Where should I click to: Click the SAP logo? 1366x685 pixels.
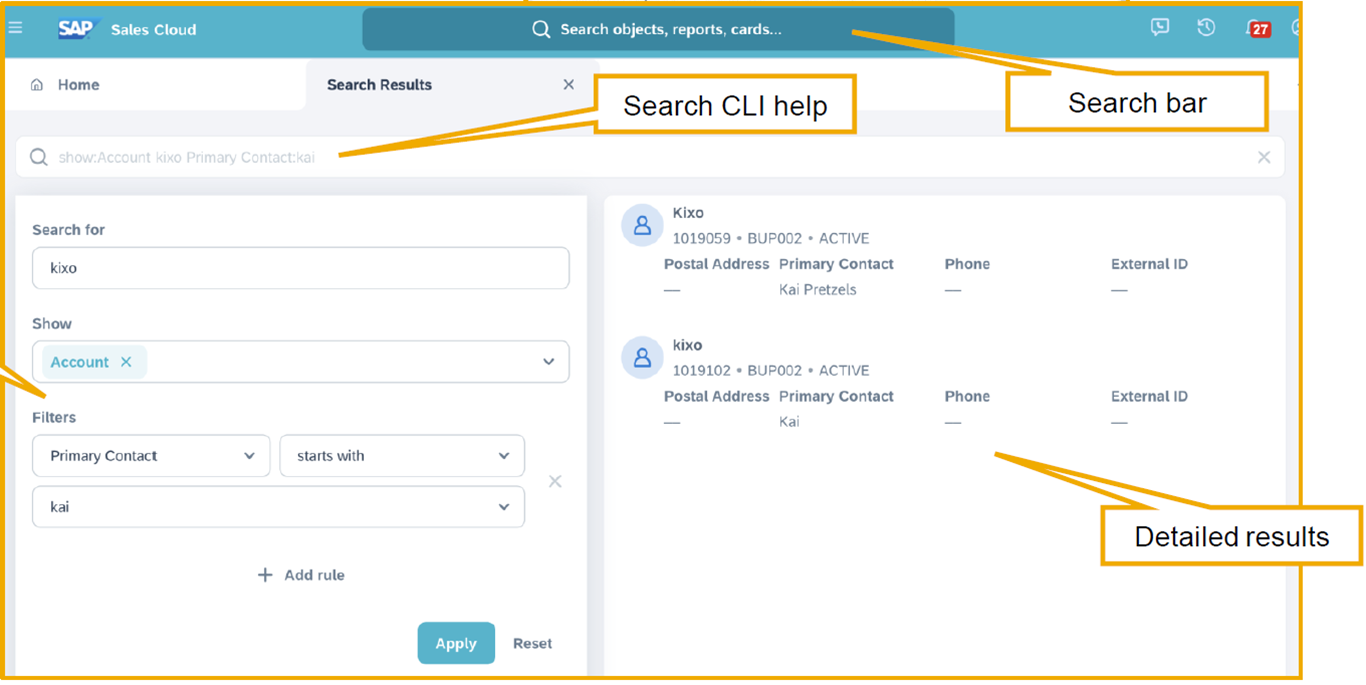pyautogui.click(x=78, y=29)
